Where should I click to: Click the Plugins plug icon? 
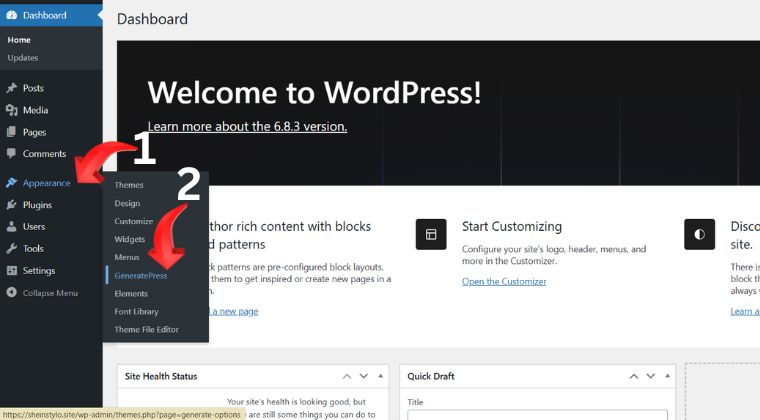pyautogui.click(x=12, y=205)
